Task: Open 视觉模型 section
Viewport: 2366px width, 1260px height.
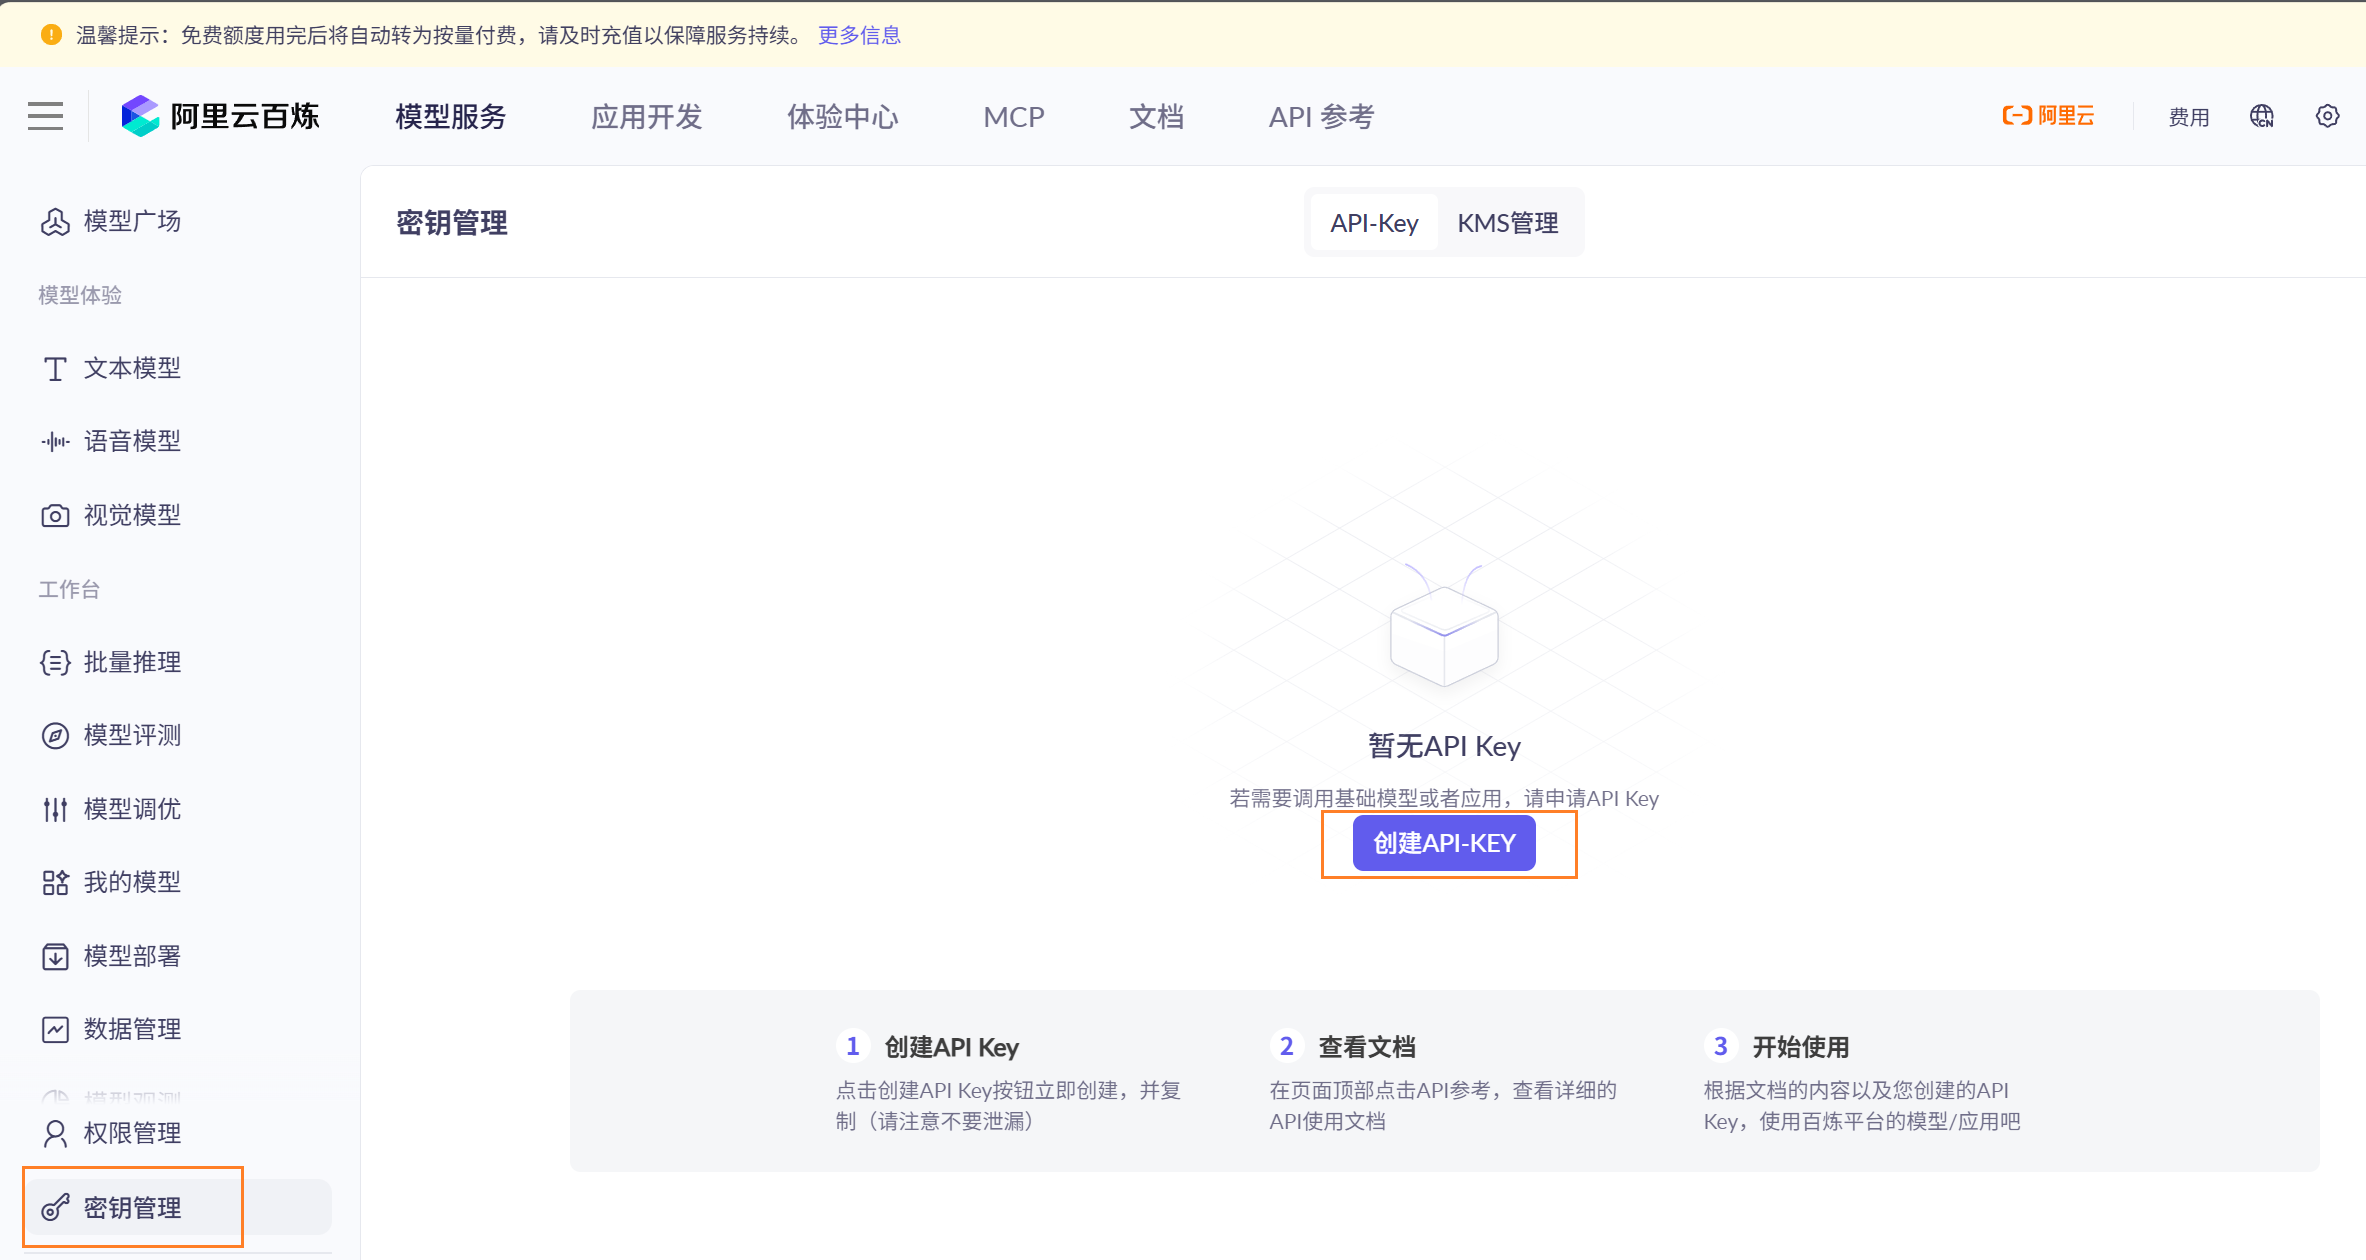Action: (x=131, y=514)
